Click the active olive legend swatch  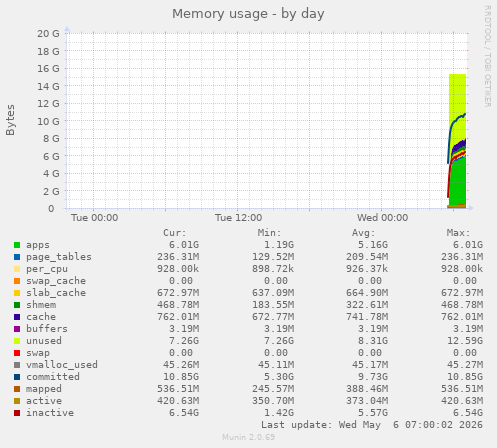click(x=17, y=401)
